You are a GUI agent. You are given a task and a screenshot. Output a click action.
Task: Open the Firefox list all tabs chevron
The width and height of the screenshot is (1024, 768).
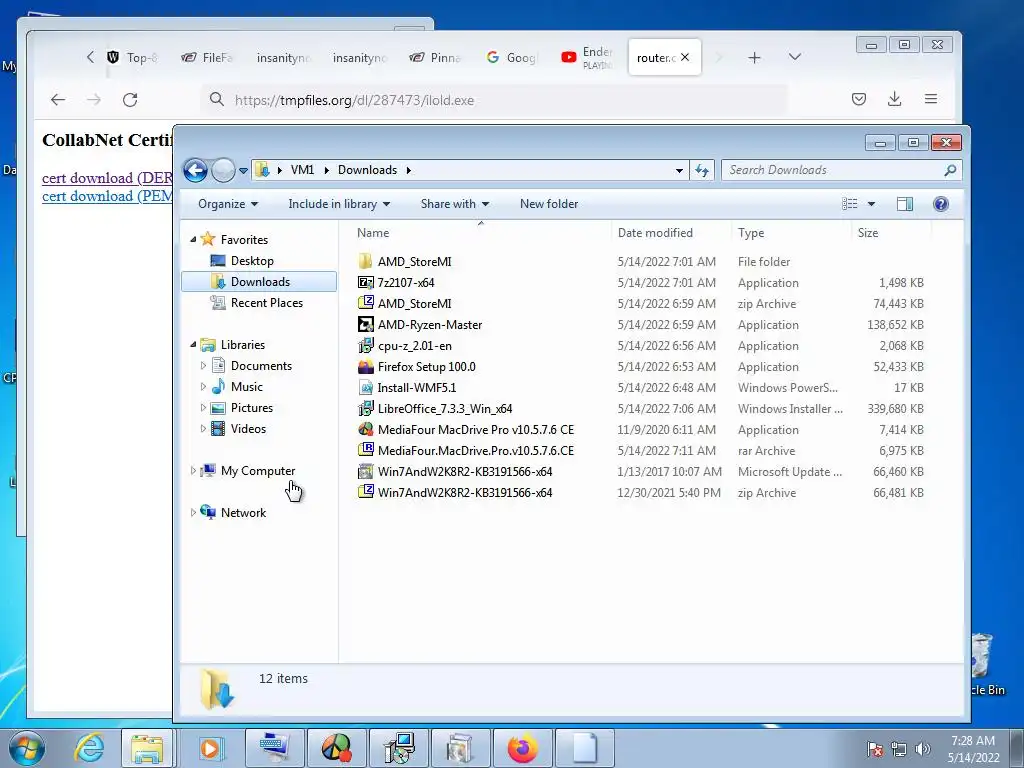[795, 57]
